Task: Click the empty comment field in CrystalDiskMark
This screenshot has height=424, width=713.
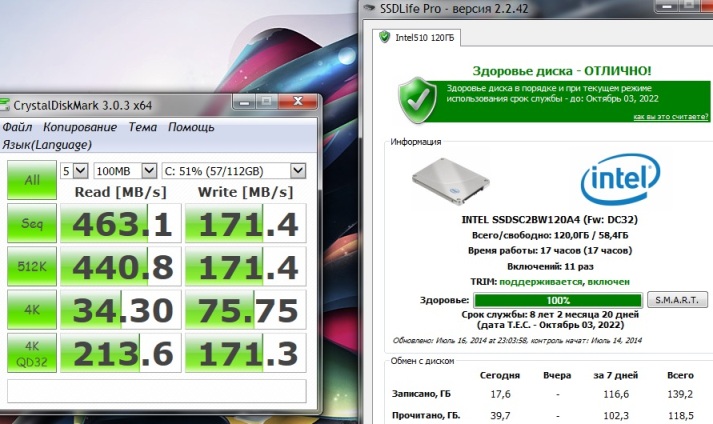Action: (157, 391)
